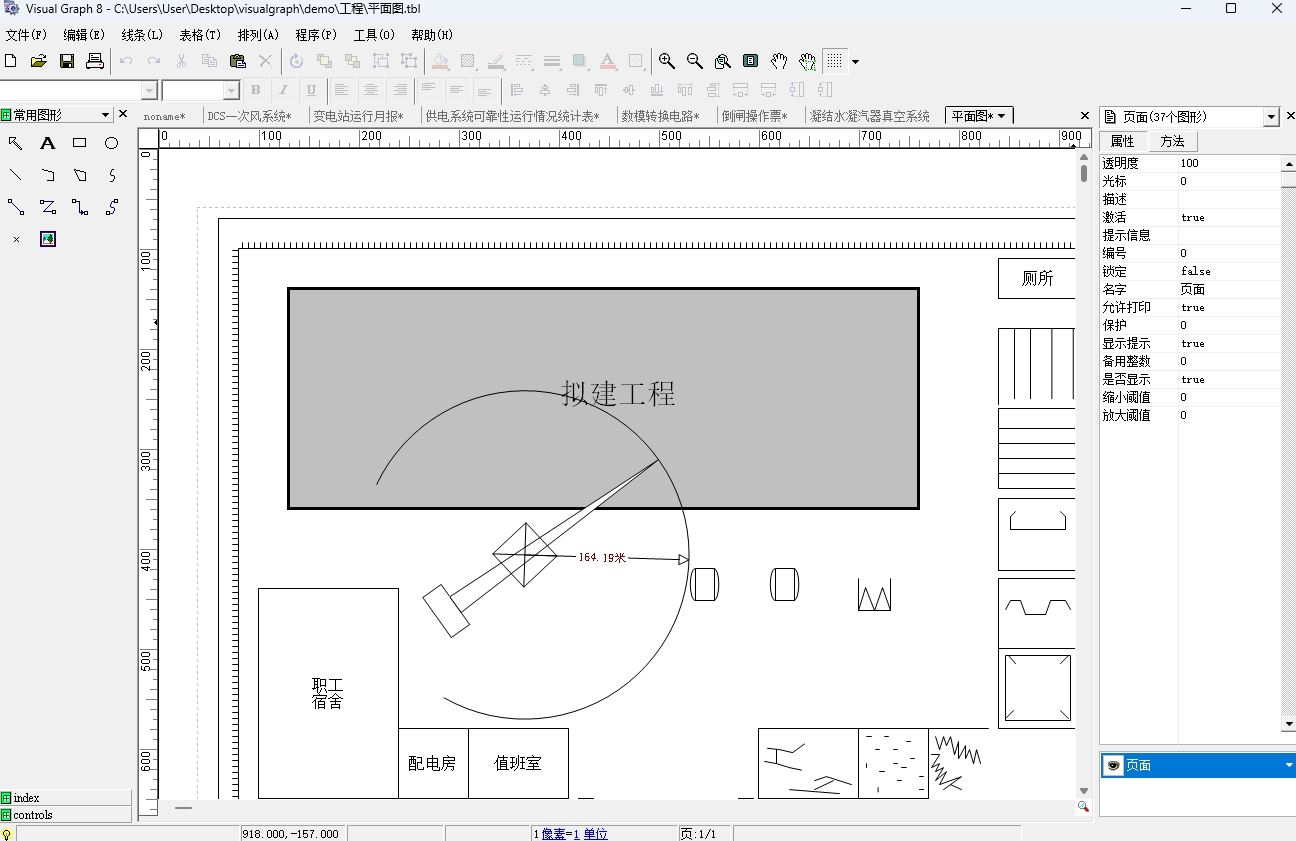Select the 透明度 property value 100
Image resolution: width=1296 pixels, height=841 pixels.
(1229, 163)
